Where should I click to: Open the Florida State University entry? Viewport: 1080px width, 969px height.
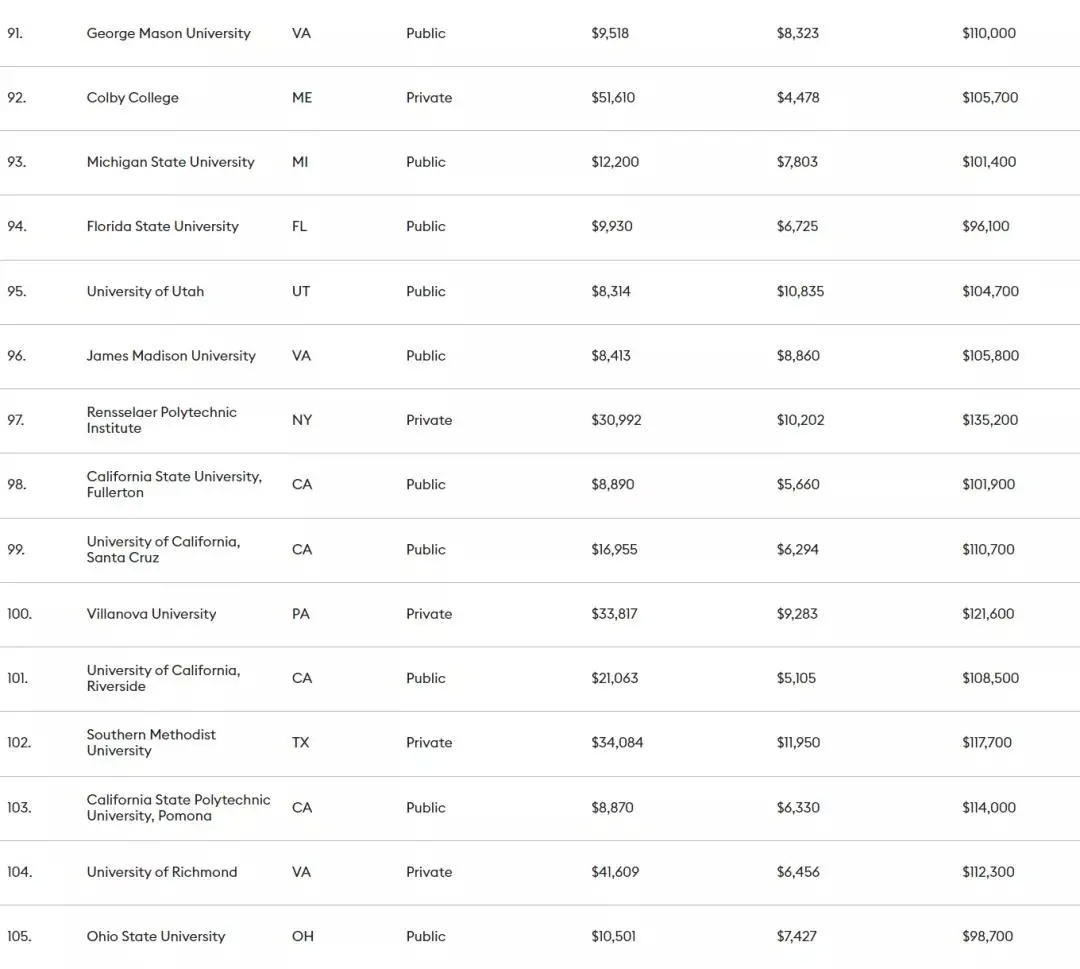click(x=162, y=226)
